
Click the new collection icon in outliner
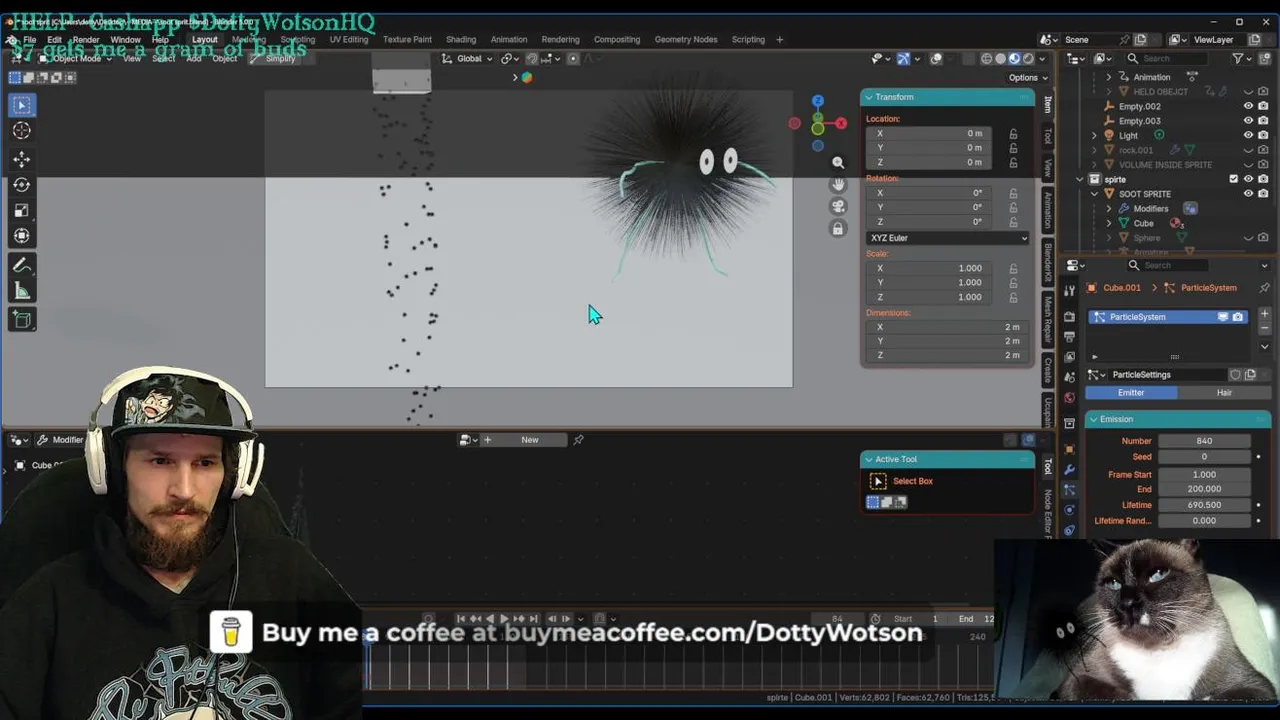click(1263, 59)
